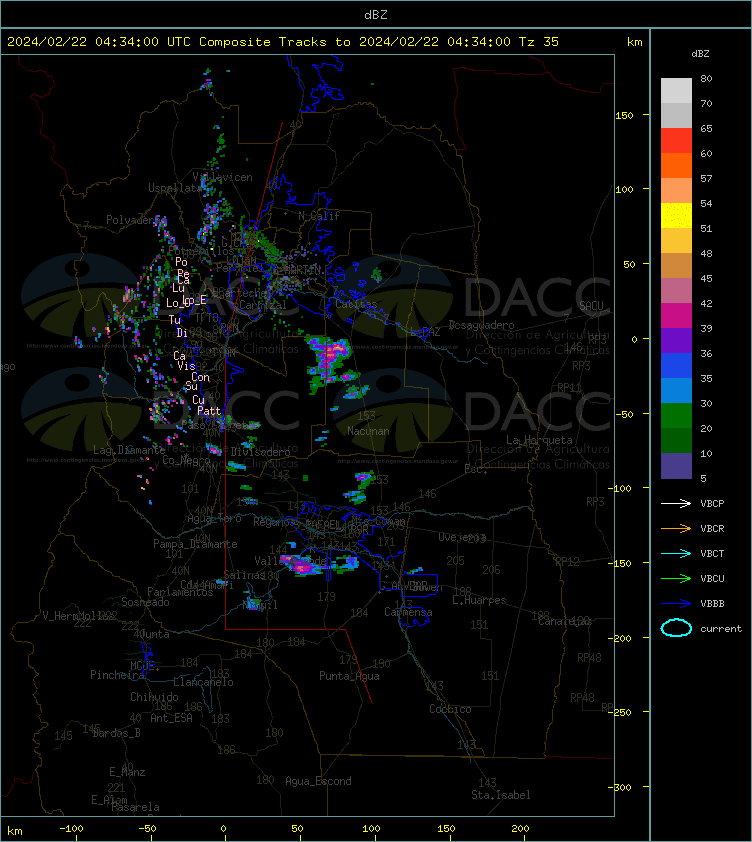The width and height of the screenshot is (752, 842).
Task: Click the VBCP legend label
Action: click(x=712, y=504)
